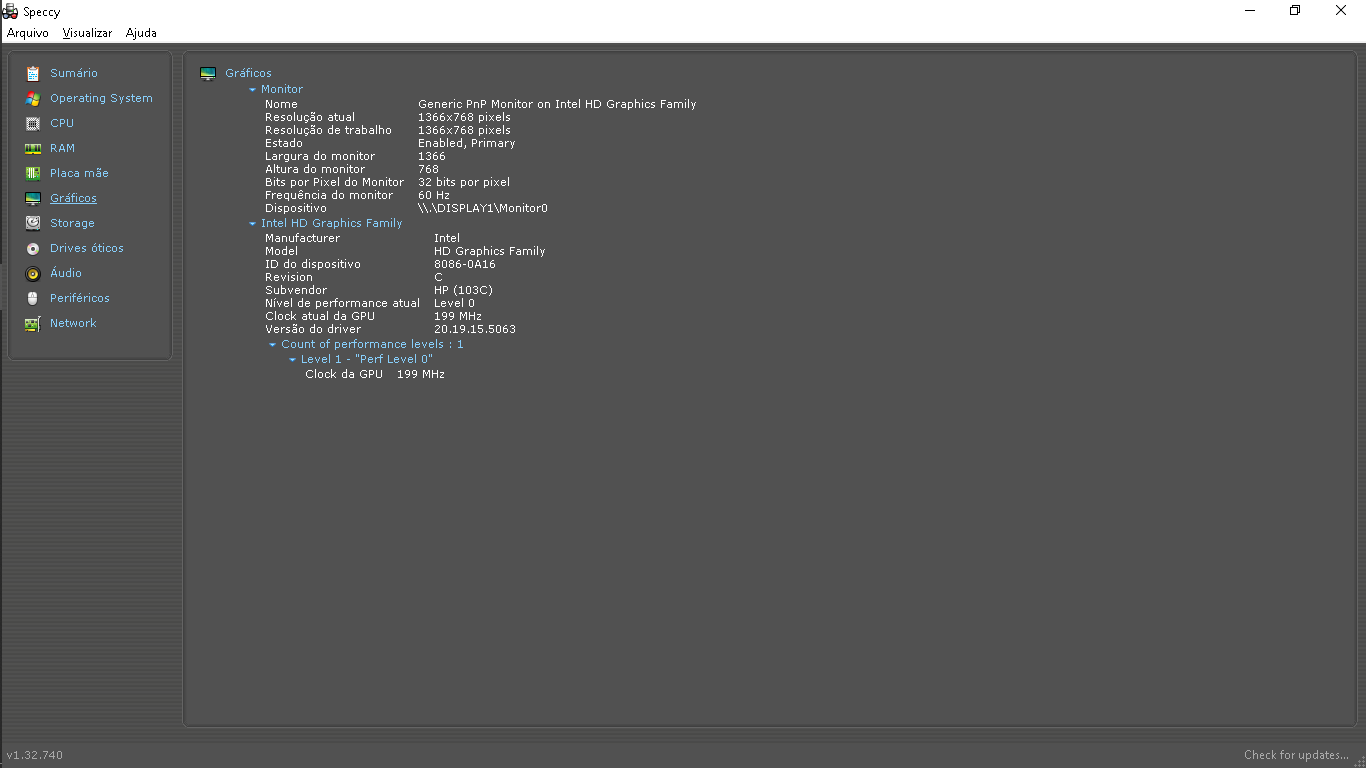Click the Clock atual da GPU label
The image size is (1366, 768).
pyautogui.click(x=320, y=316)
